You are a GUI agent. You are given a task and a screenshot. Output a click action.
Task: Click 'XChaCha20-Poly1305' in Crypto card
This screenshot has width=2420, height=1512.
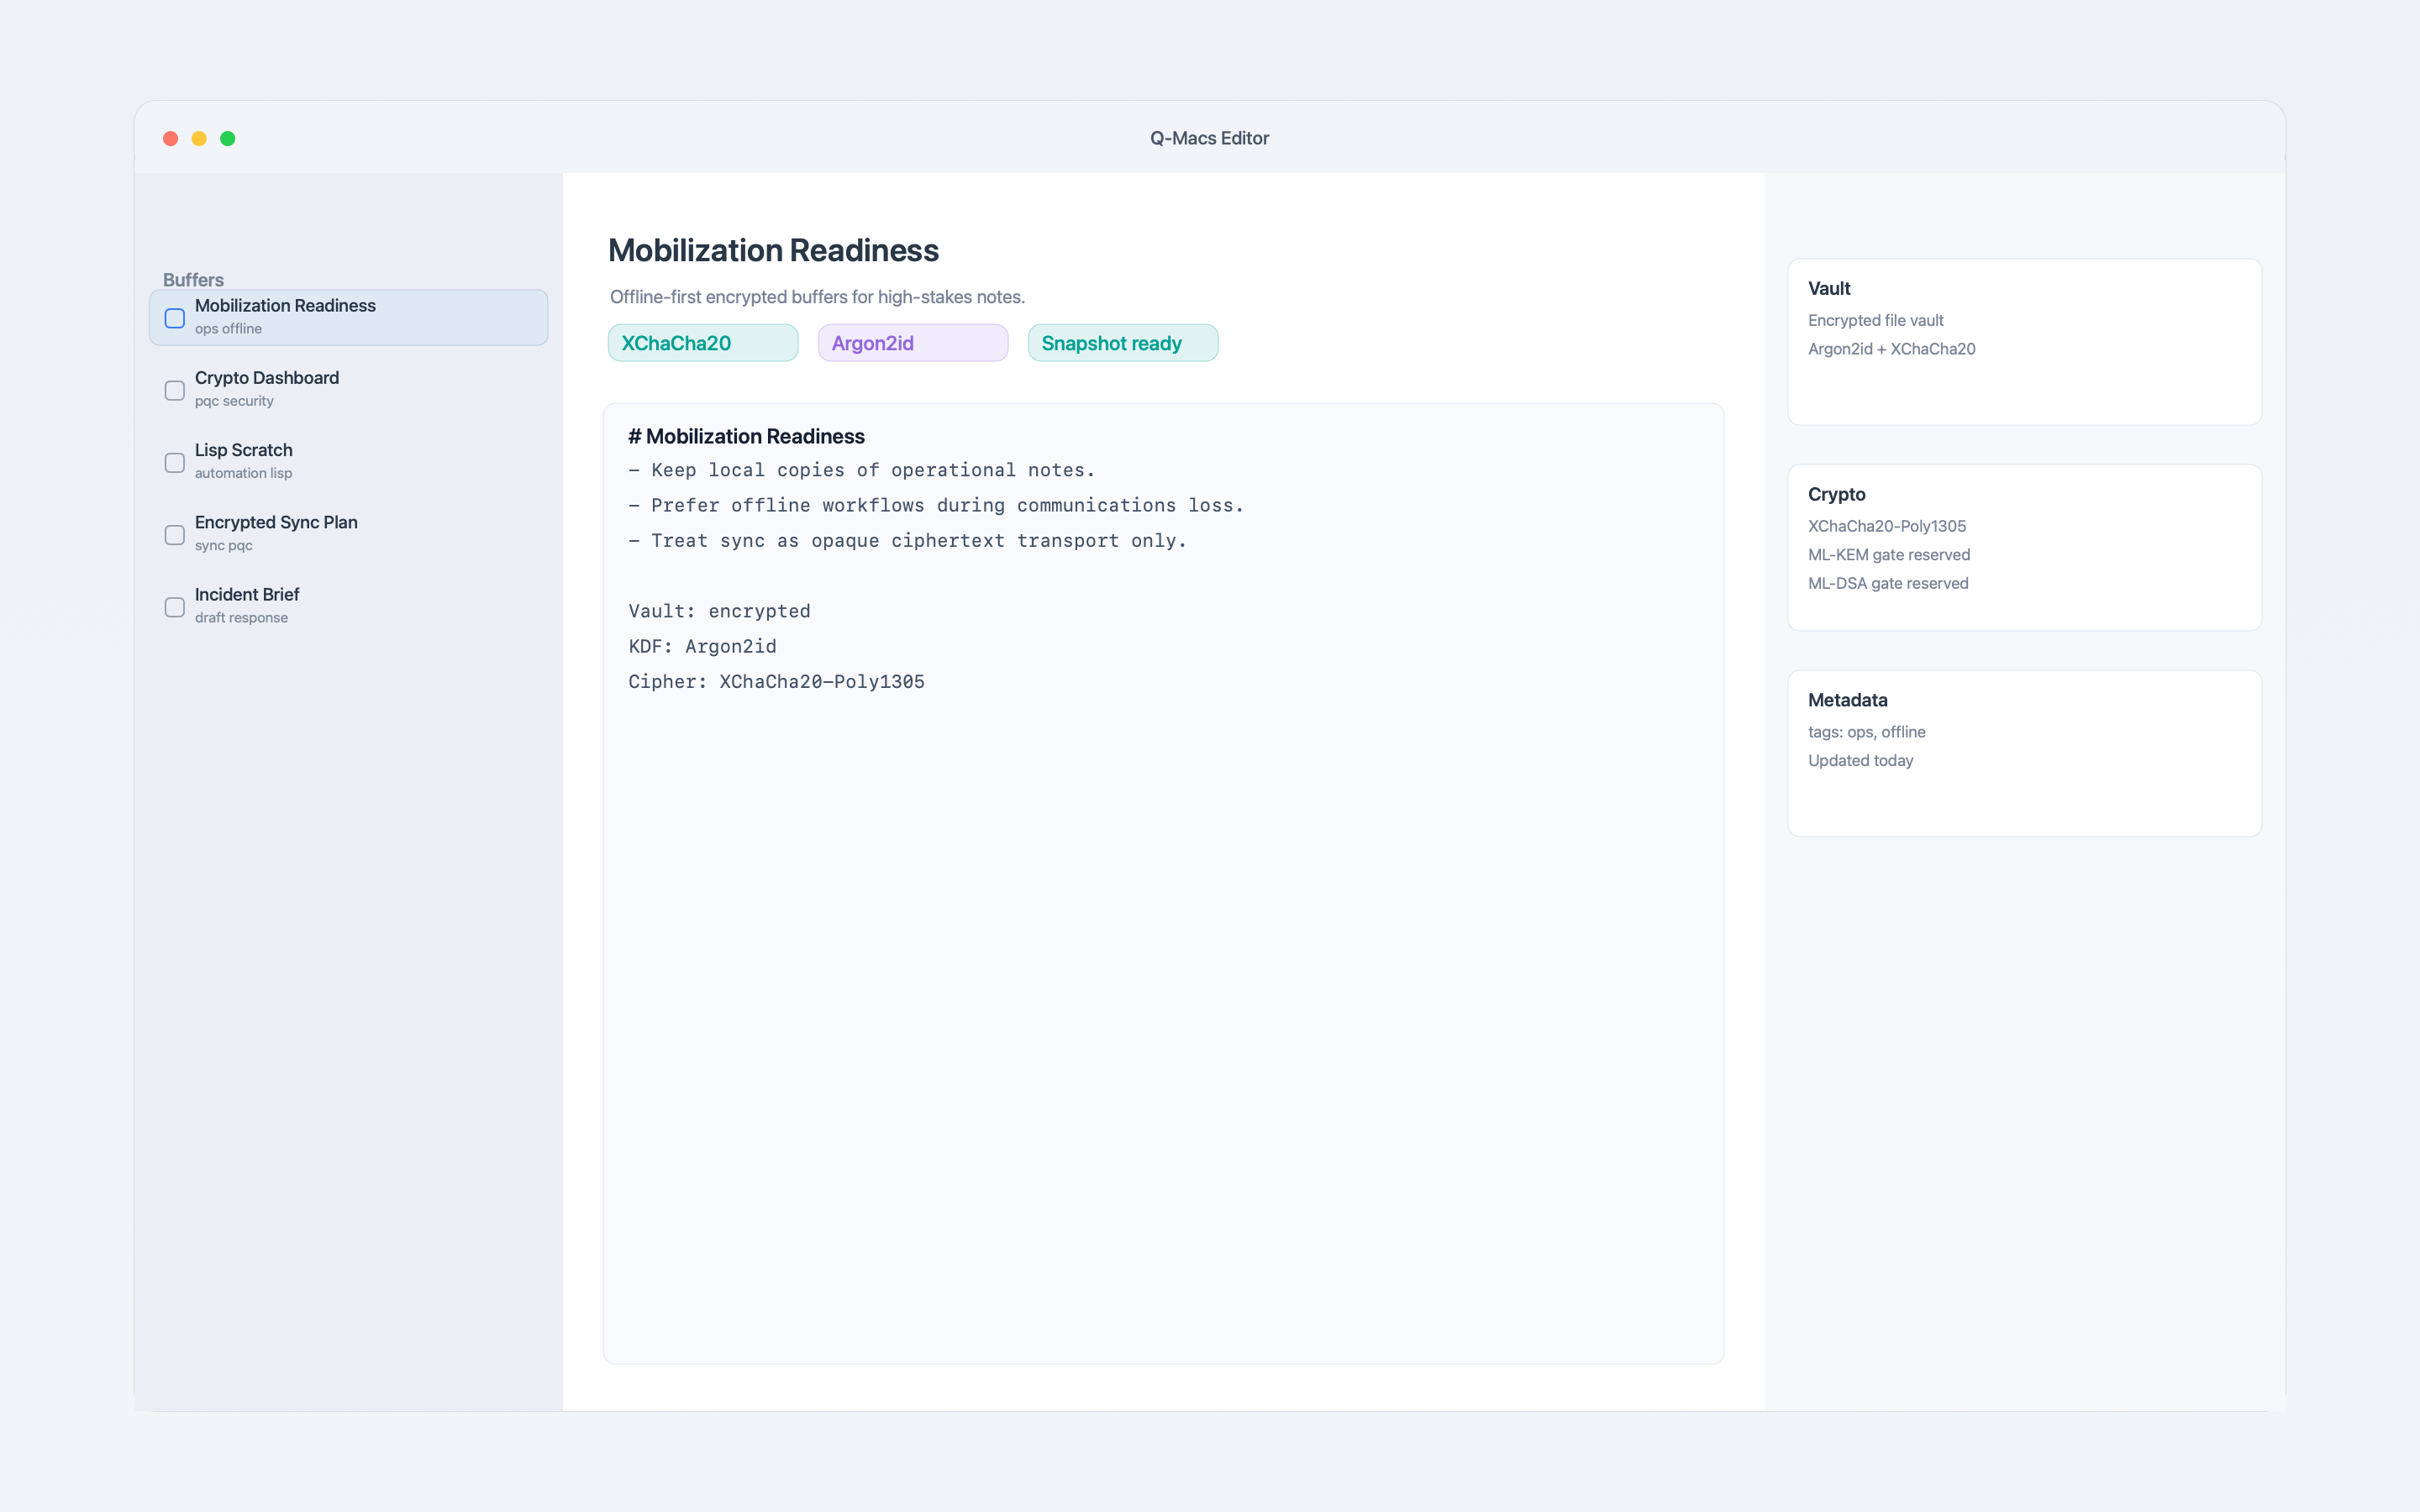click(1886, 526)
